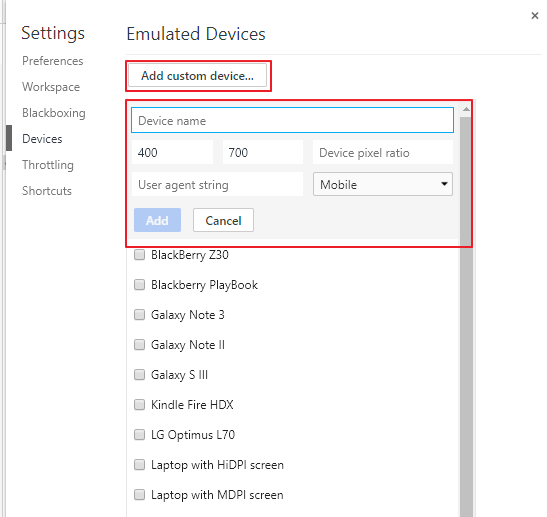Focus the Device name input field

click(292, 120)
